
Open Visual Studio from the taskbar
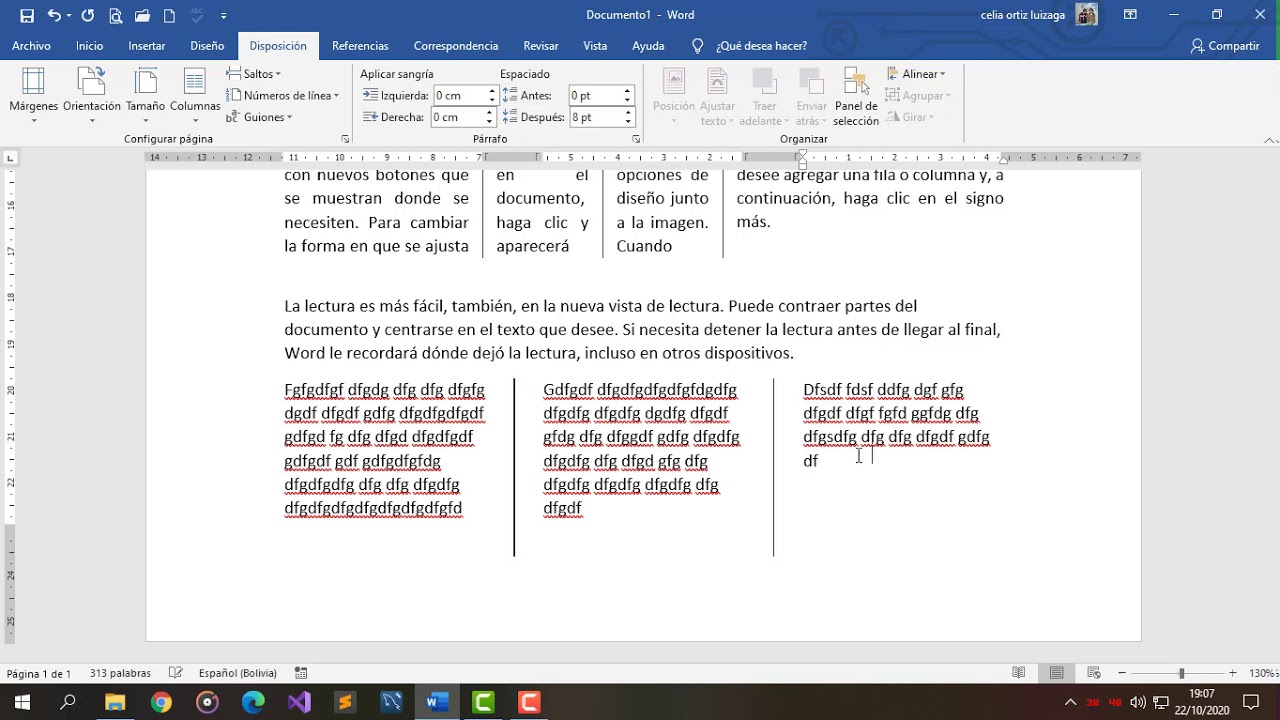coord(299,702)
